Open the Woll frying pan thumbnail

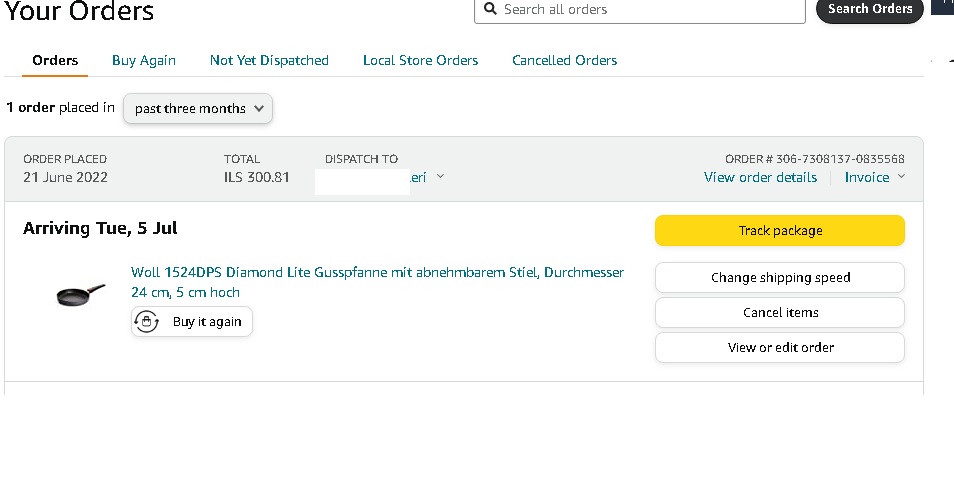[x=80, y=294]
